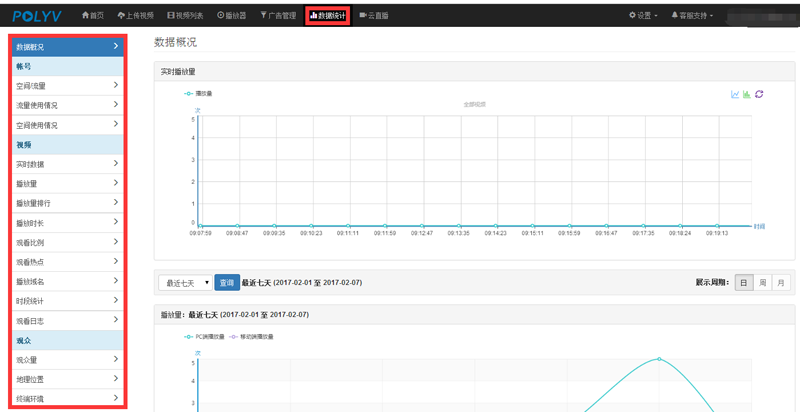The height and width of the screenshot is (412, 800).
Task: Toggle 播放量 legend series in realtime chart
Action: tap(198, 94)
